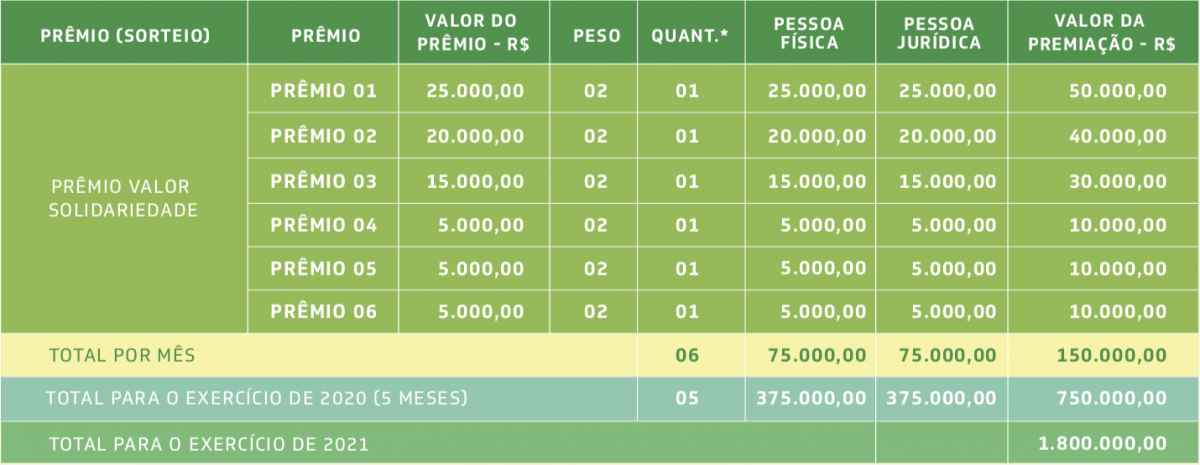Click the PRÊMIO (SORTEIO) column header
This screenshot has height=465, width=1200.
click(125, 35)
